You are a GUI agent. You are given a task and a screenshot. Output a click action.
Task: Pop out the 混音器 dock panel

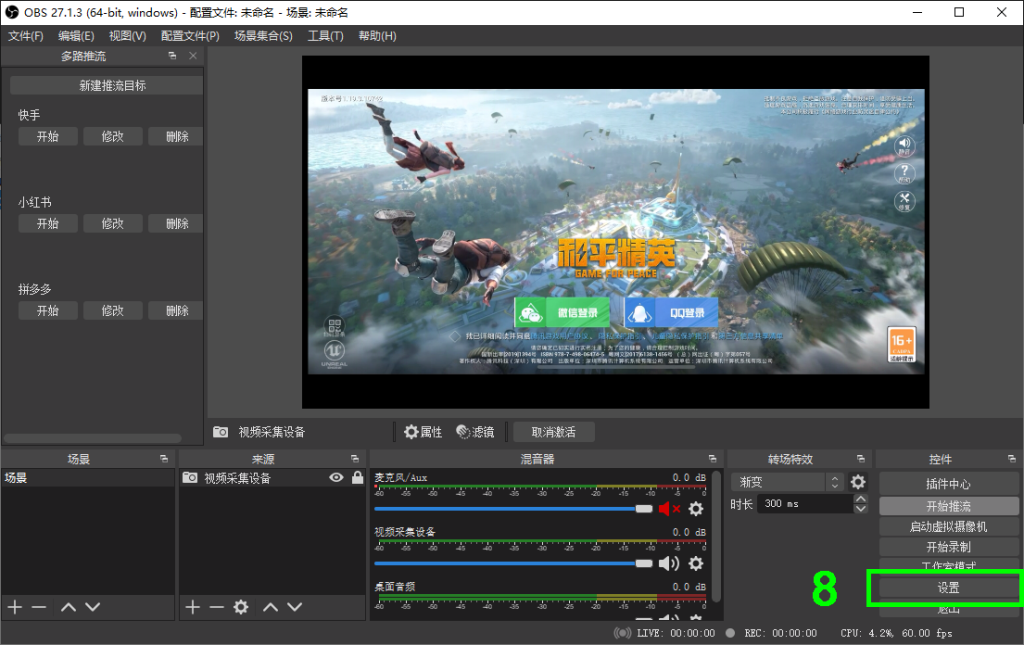pyautogui.click(x=711, y=459)
